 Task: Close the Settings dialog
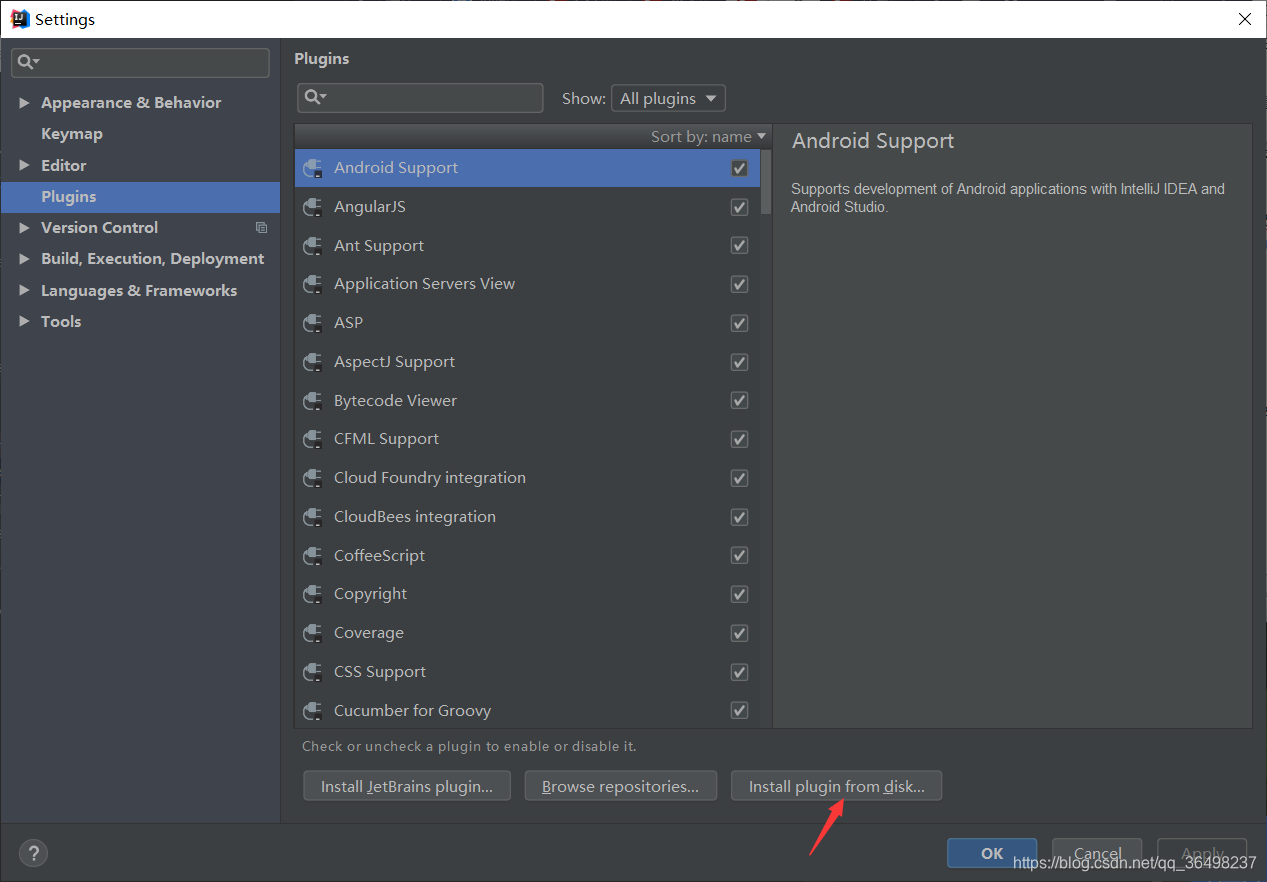tap(1245, 19)
